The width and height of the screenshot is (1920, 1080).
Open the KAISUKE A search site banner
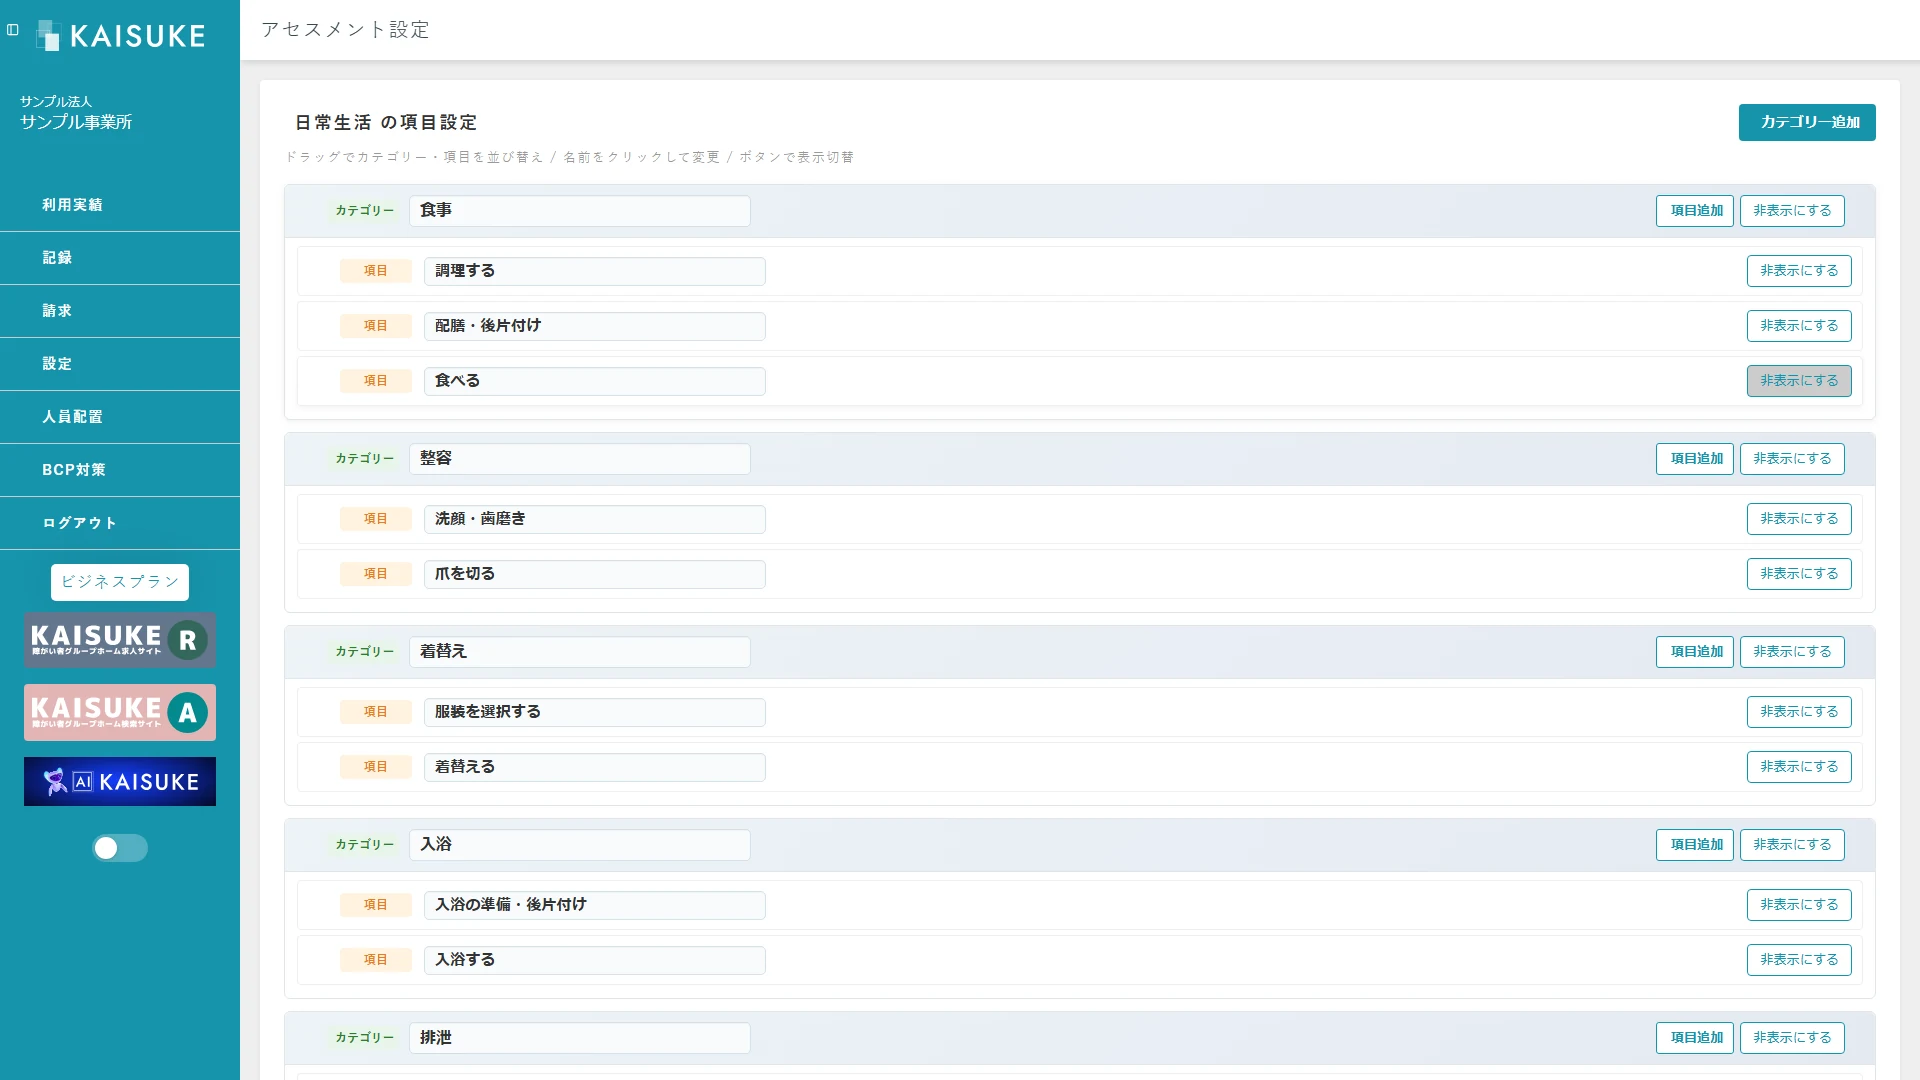pos(120,712)
